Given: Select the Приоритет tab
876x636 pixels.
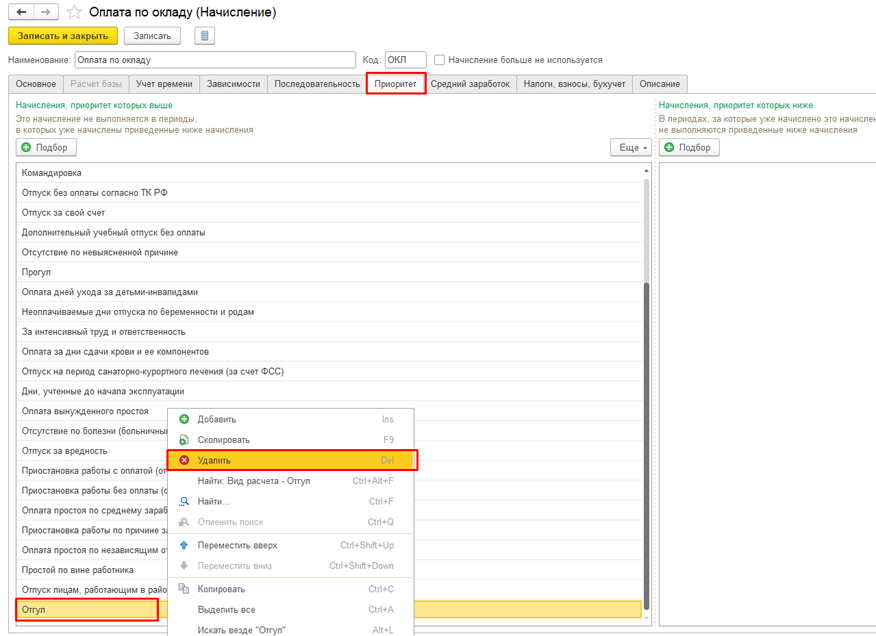Looking at the screenshot, I should click(x=396, y=84).
